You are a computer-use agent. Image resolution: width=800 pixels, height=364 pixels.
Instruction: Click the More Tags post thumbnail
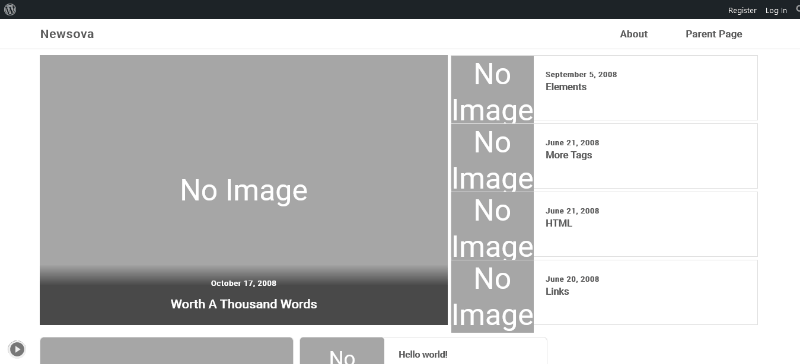(492, 158)
